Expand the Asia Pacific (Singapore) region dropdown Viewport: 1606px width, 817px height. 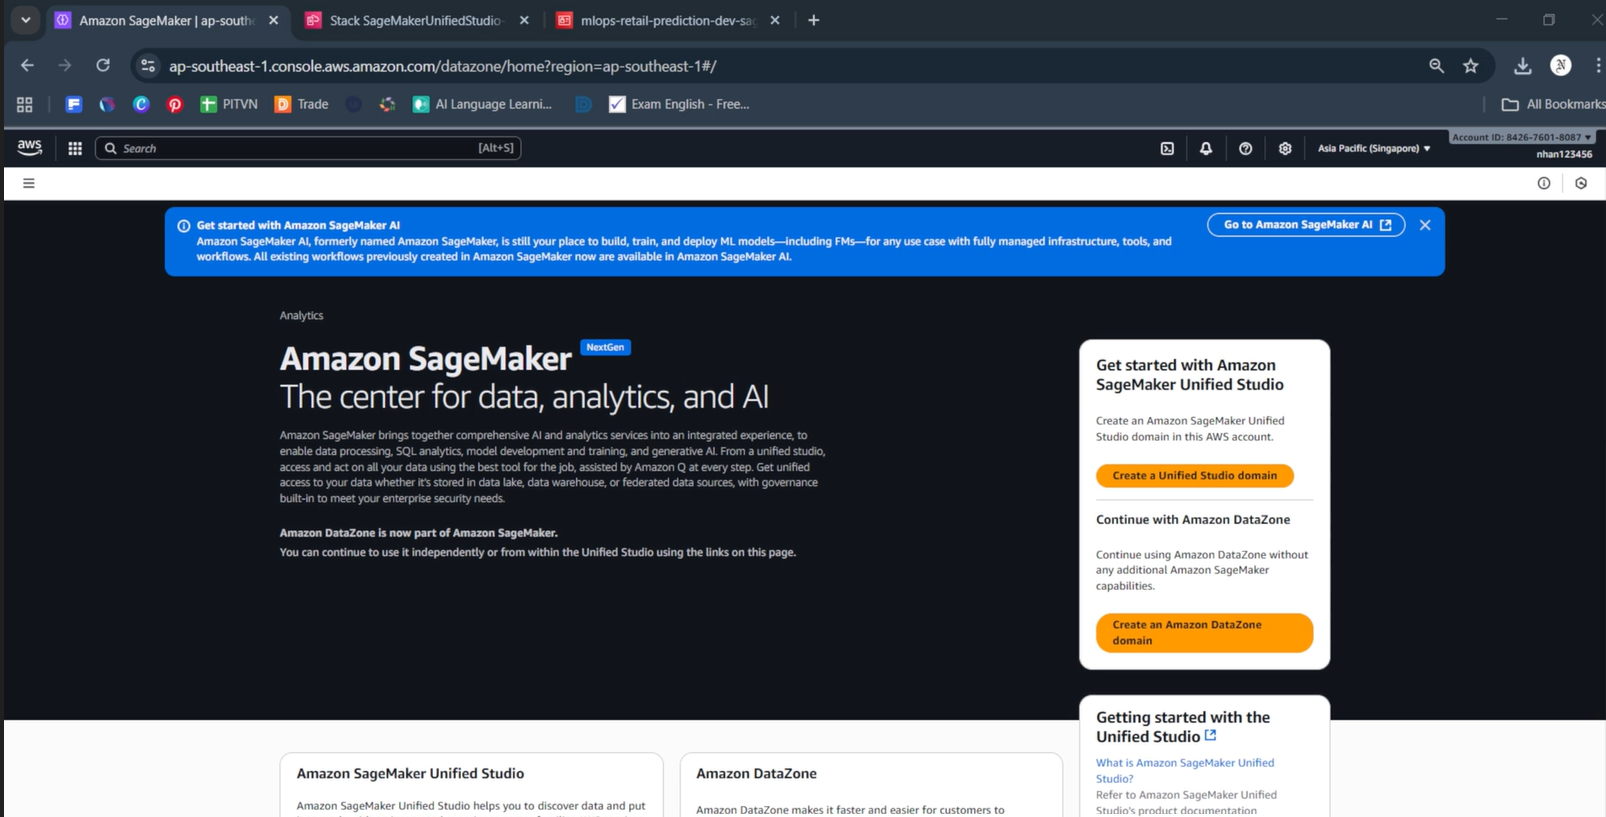point(1373,148)
